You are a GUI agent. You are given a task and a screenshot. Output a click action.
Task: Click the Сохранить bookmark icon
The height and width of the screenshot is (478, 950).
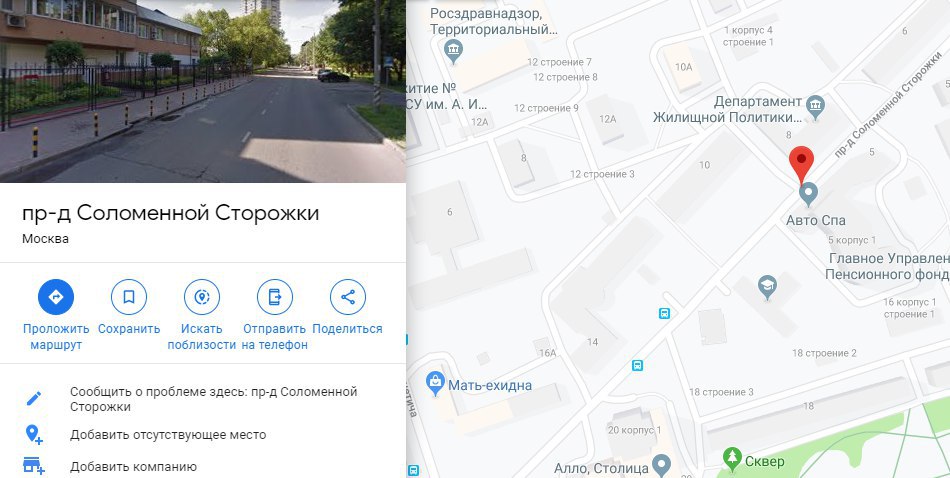coord(129,297)
